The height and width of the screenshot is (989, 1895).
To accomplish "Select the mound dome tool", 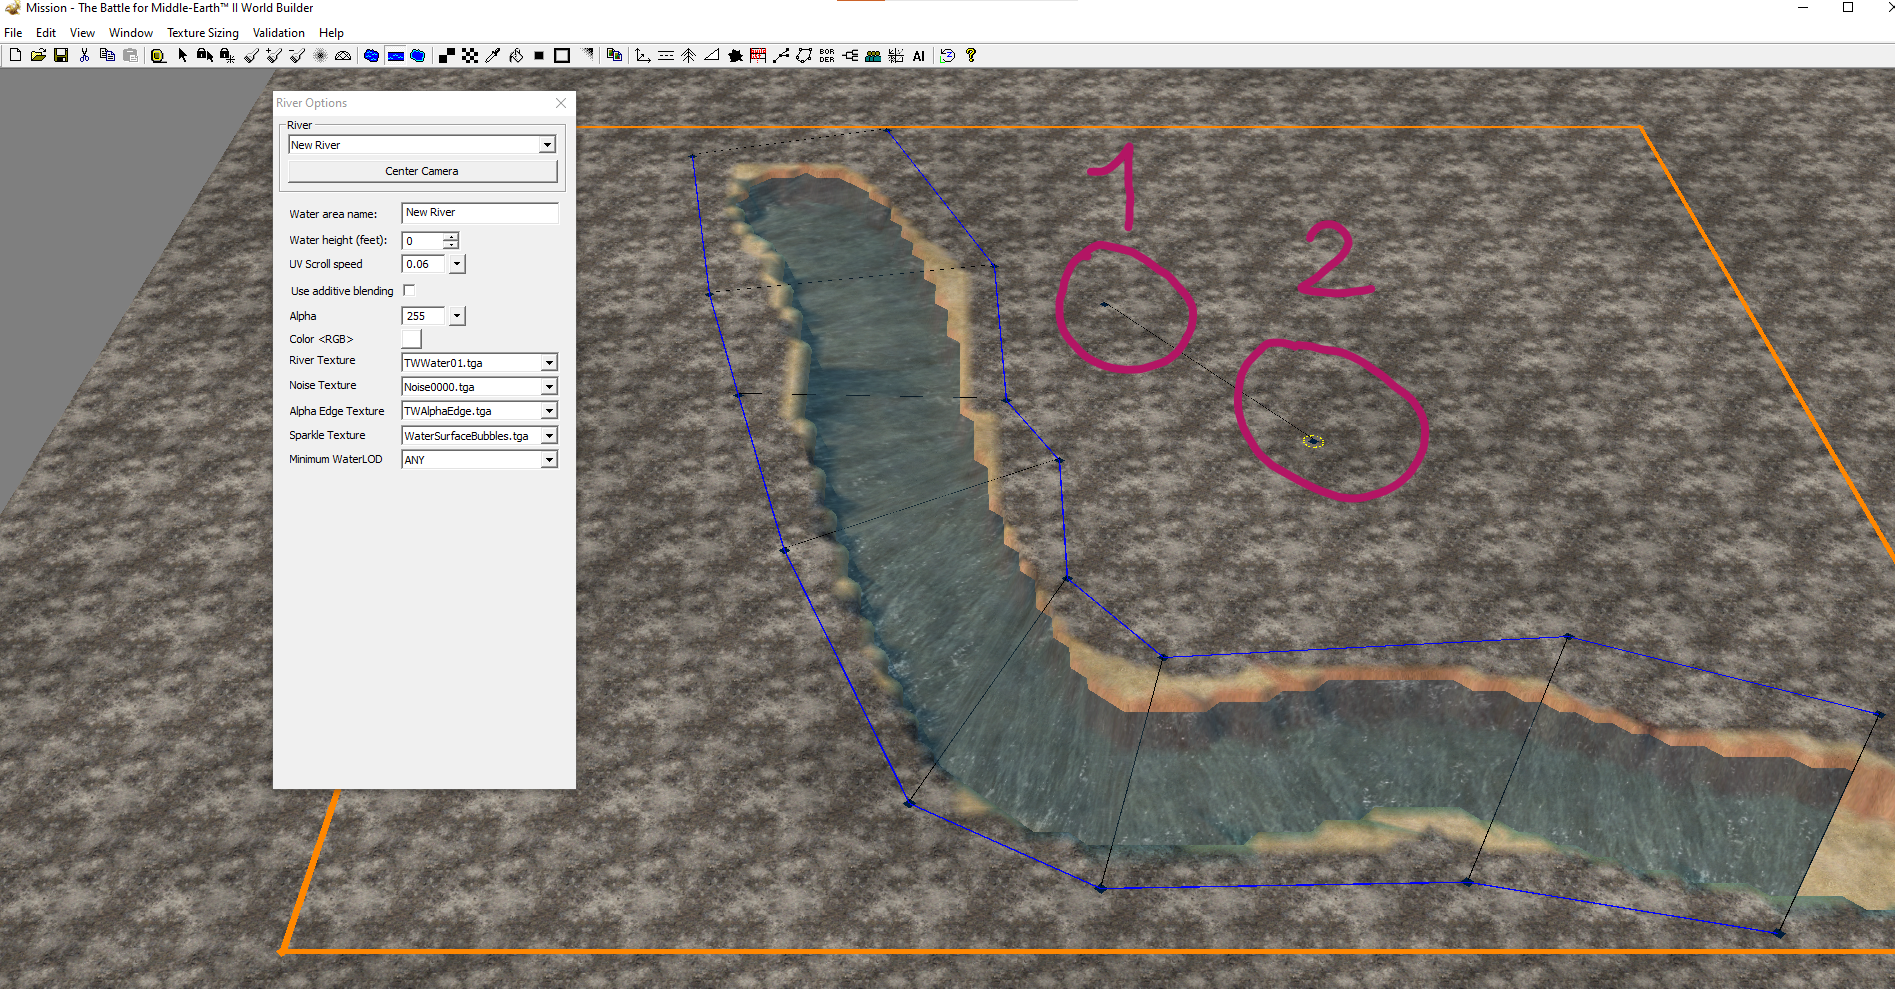I will (343, 56).
